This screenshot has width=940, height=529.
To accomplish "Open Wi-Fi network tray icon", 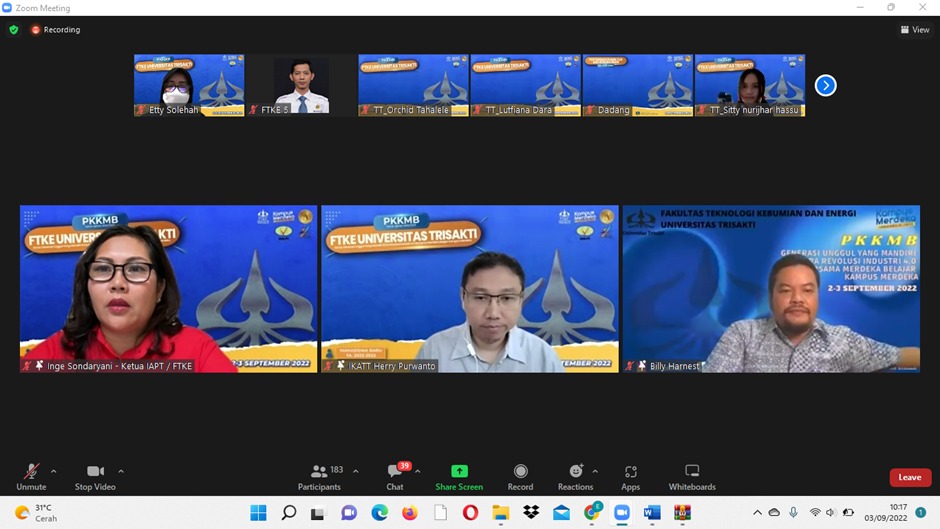I will (815, 513).
